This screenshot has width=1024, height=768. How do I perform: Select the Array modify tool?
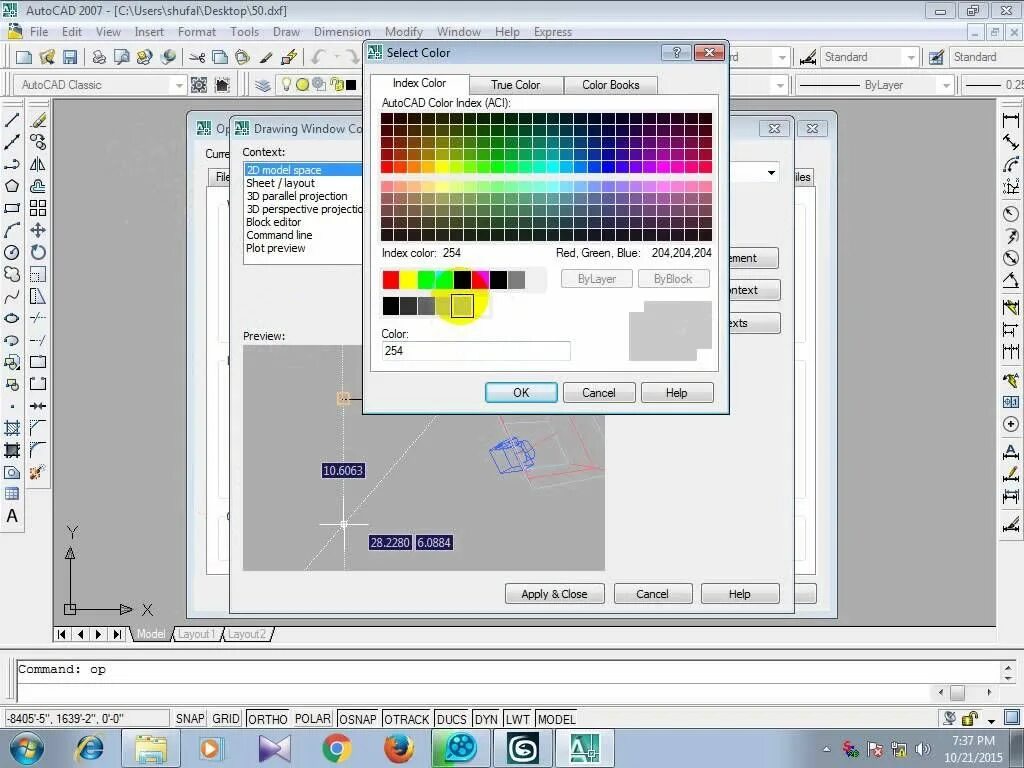pos(38,208)
